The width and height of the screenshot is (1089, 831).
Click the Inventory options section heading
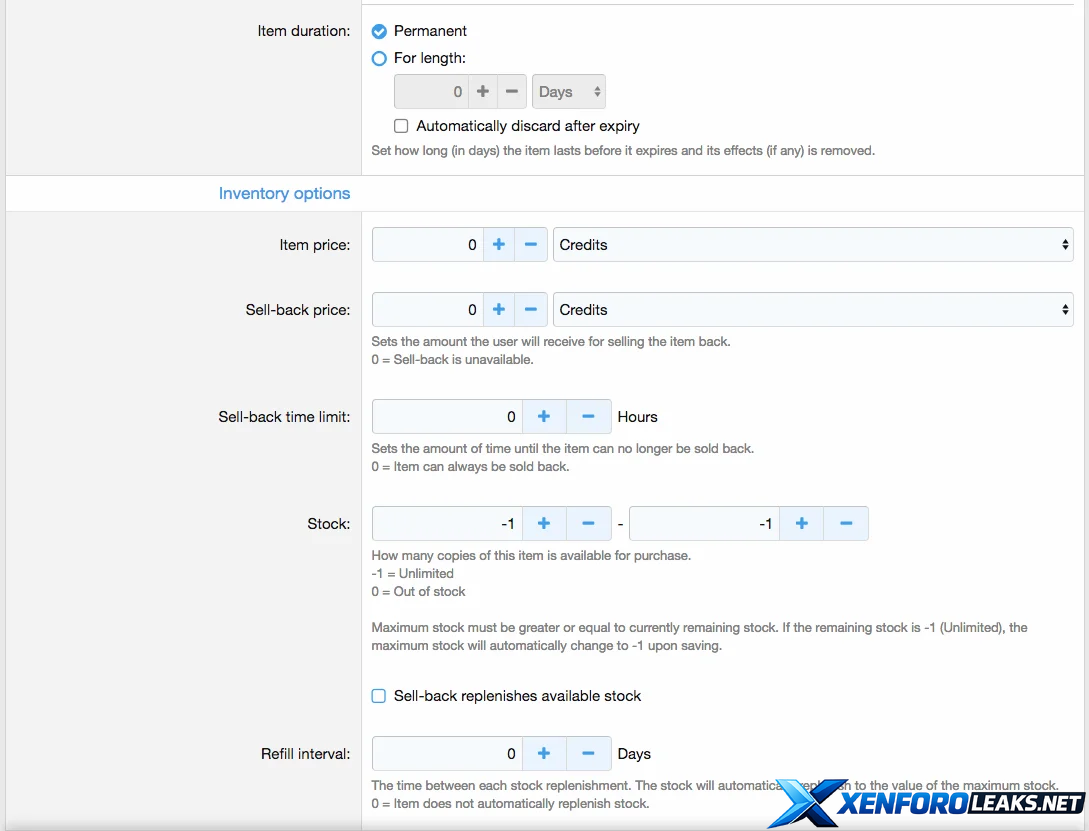click(x=284, y=194)
